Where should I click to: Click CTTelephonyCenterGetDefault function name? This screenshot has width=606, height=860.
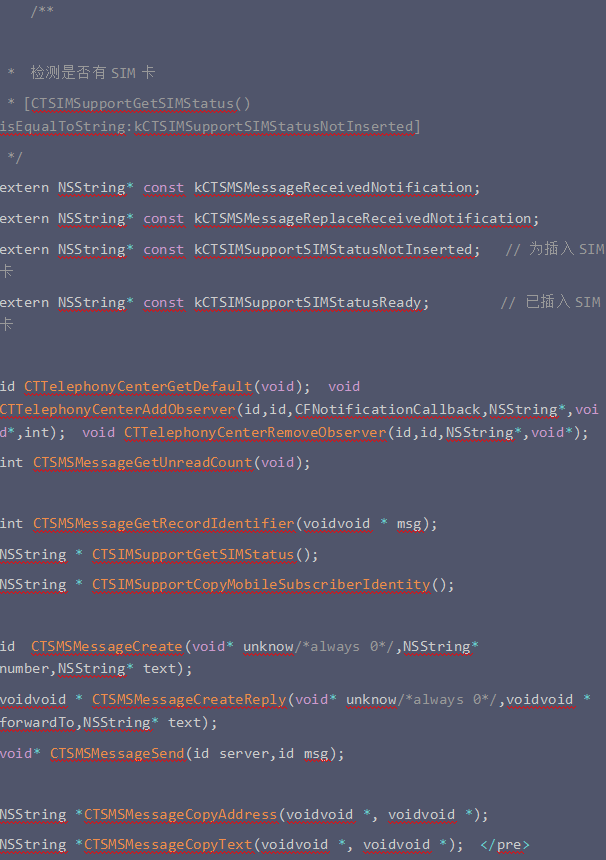click(138, 387)
